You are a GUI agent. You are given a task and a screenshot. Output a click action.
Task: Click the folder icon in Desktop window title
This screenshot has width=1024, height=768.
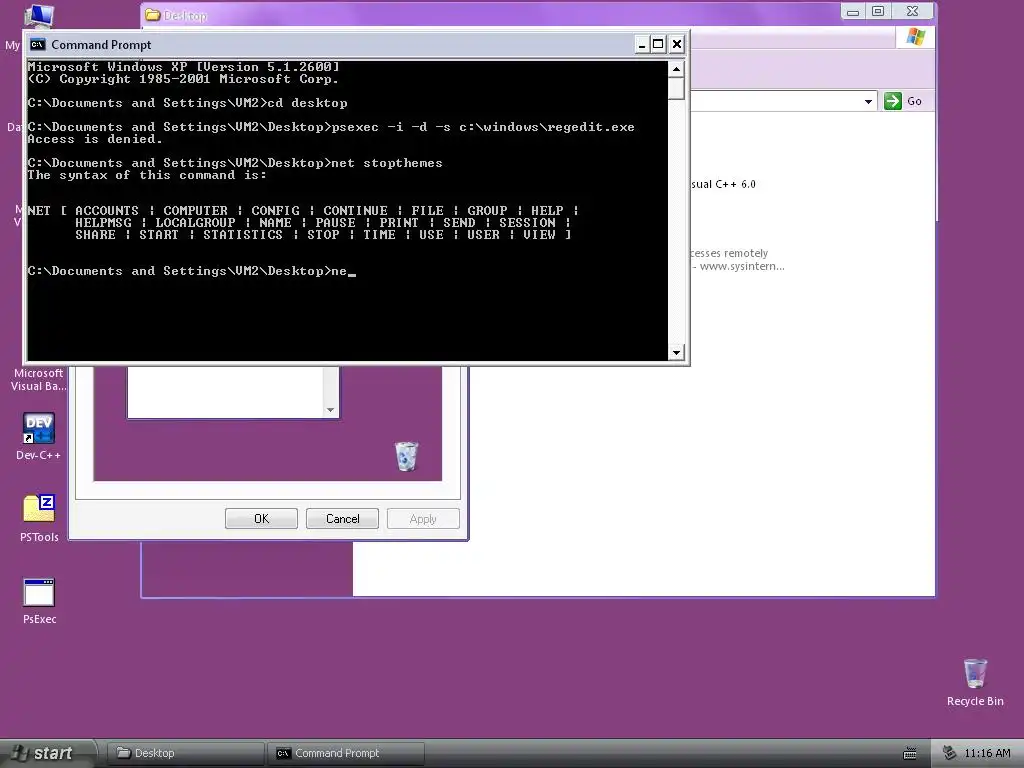153,14
